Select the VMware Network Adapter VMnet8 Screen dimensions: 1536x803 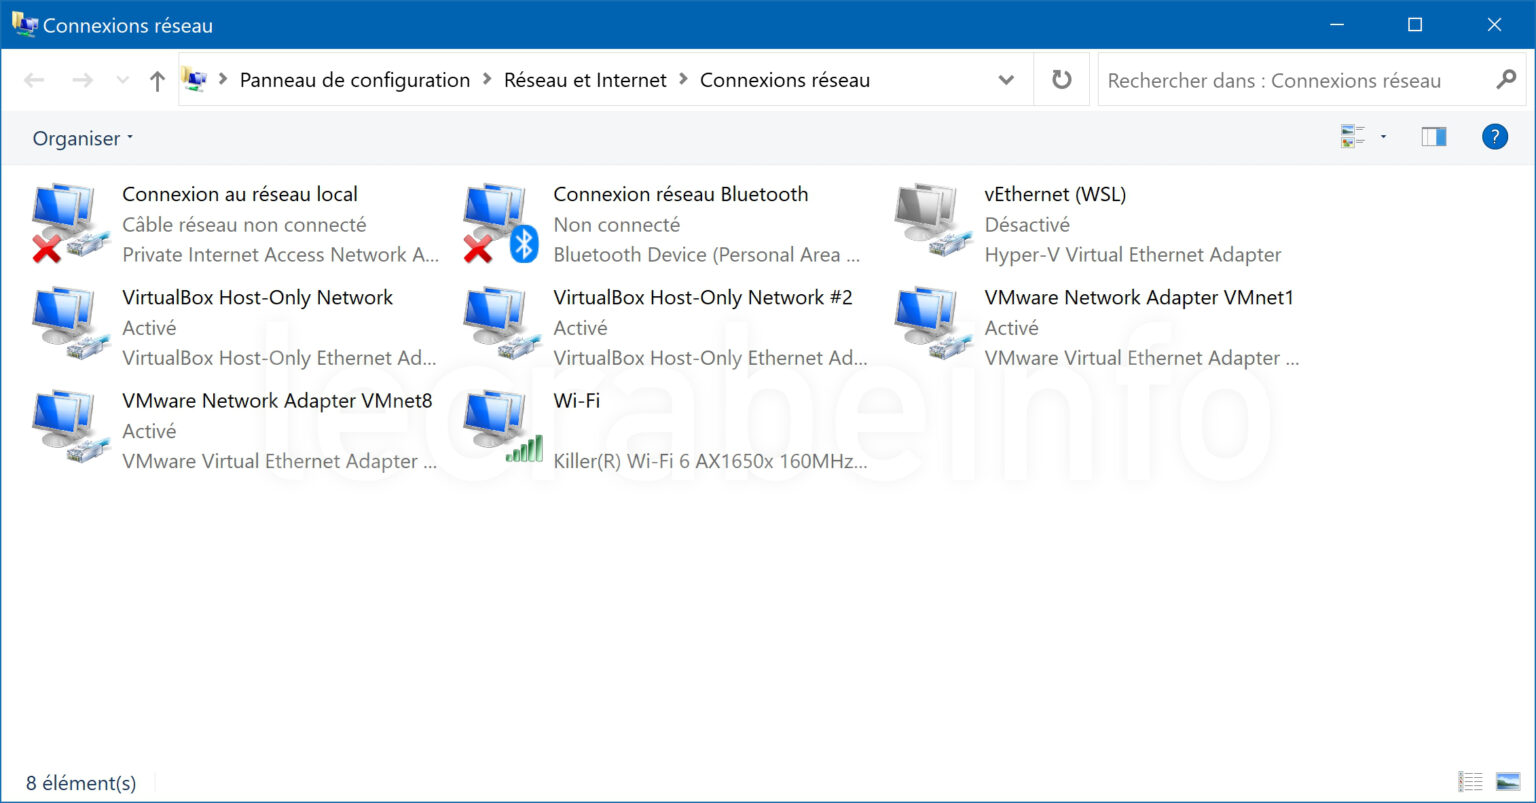click(x=276, y=401)
